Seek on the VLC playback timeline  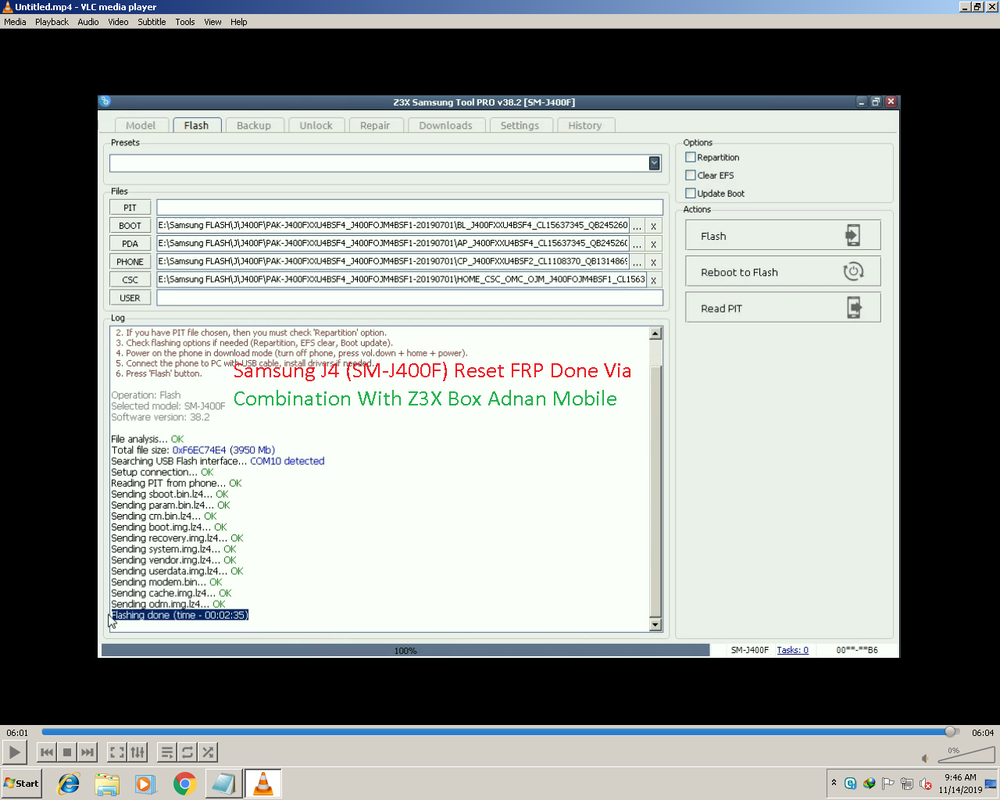(499, 732)
